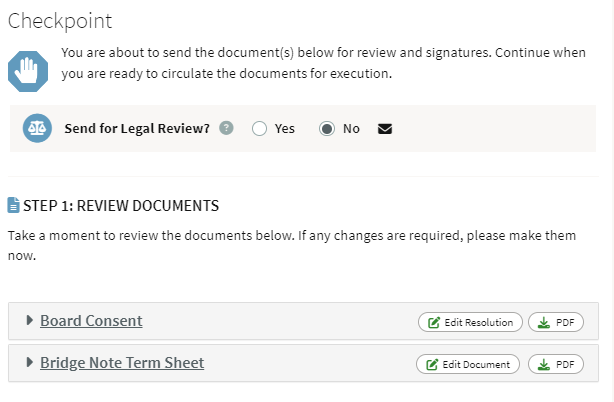Open the Bridge Note Term Sheet link
The width and height of the screenshot is (614, 402).
point(122,363)
